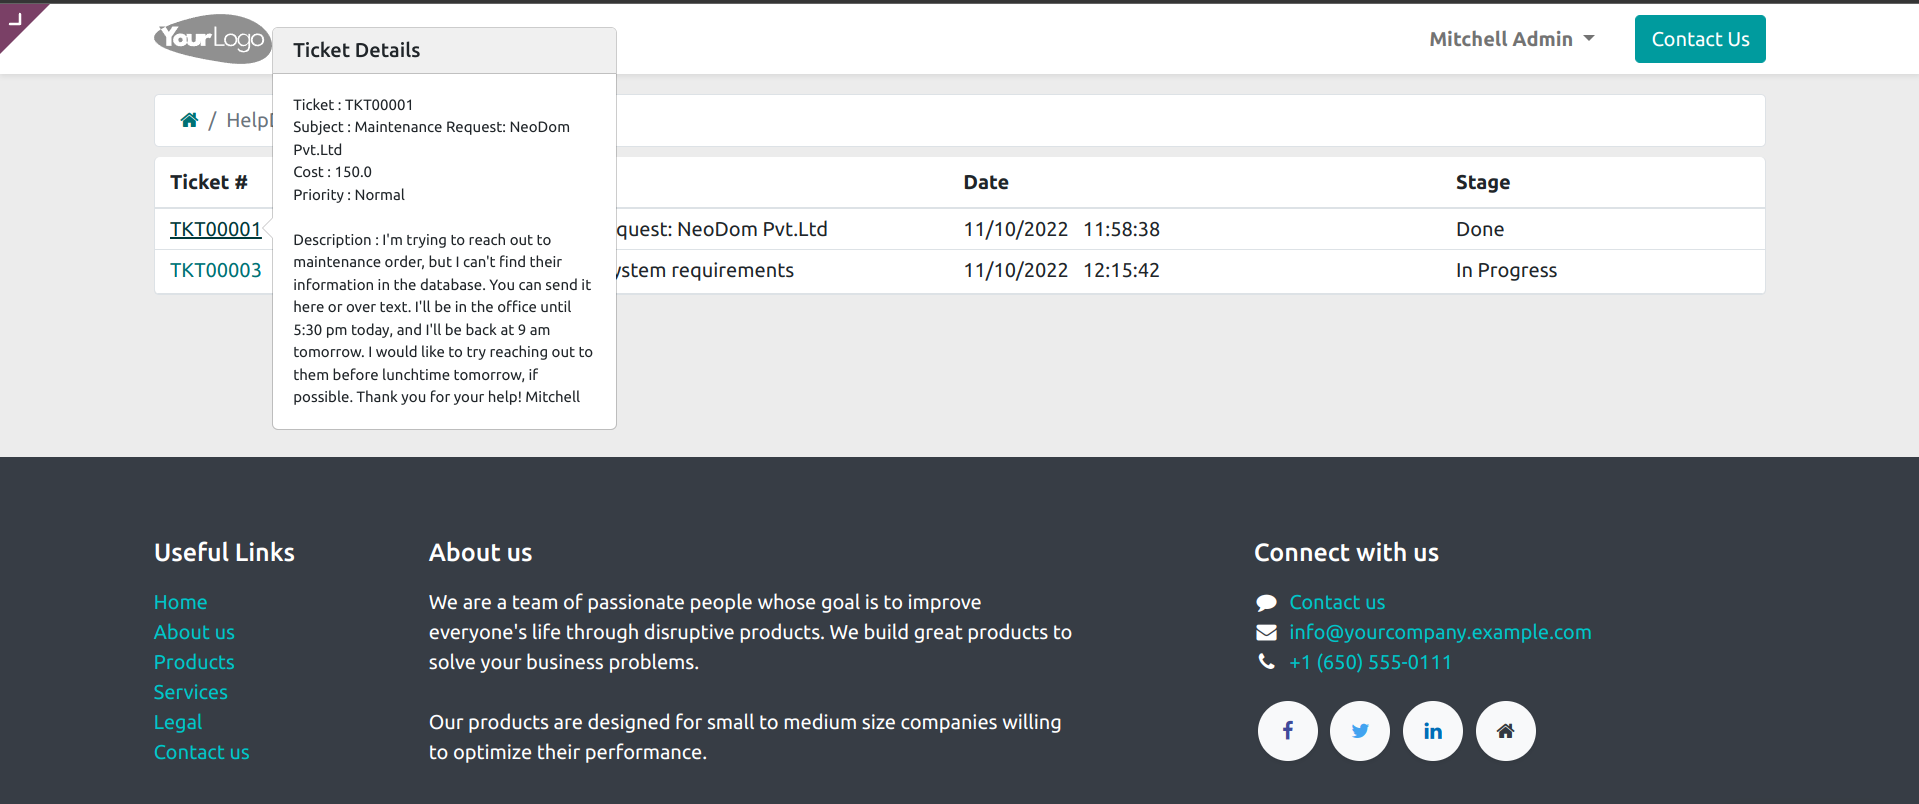Click the YourLogo company logo
This screenshot has height=804, width=1919.
click(212, 39)
